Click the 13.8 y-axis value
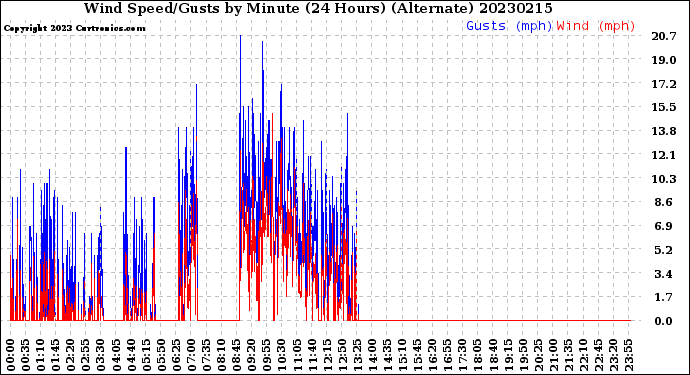 pyautogui.click(x=664, y=131)
